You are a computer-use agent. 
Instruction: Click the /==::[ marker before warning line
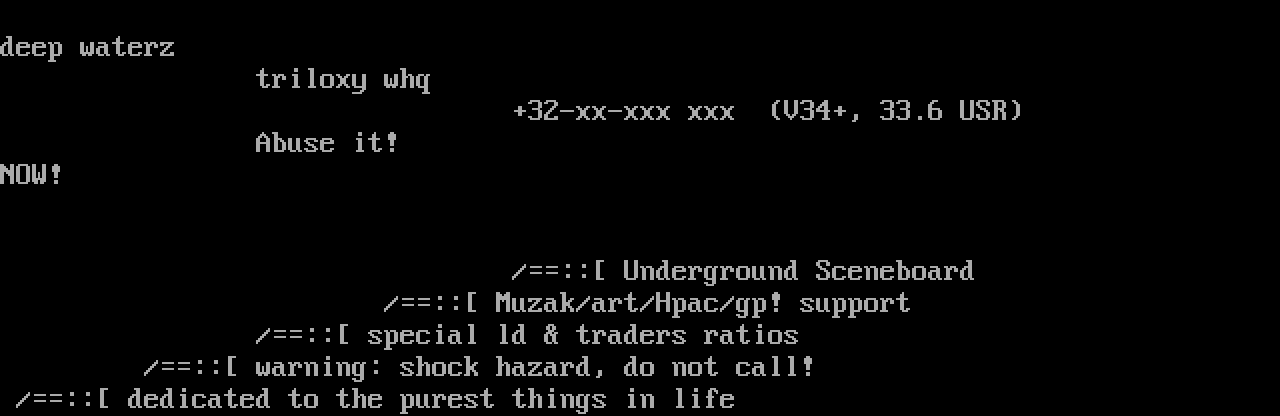point(191,367)
